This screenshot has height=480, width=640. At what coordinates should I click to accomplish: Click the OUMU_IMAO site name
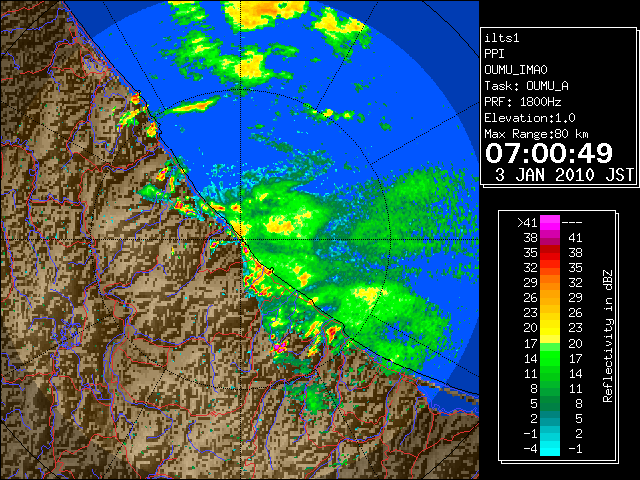[516, 70]
